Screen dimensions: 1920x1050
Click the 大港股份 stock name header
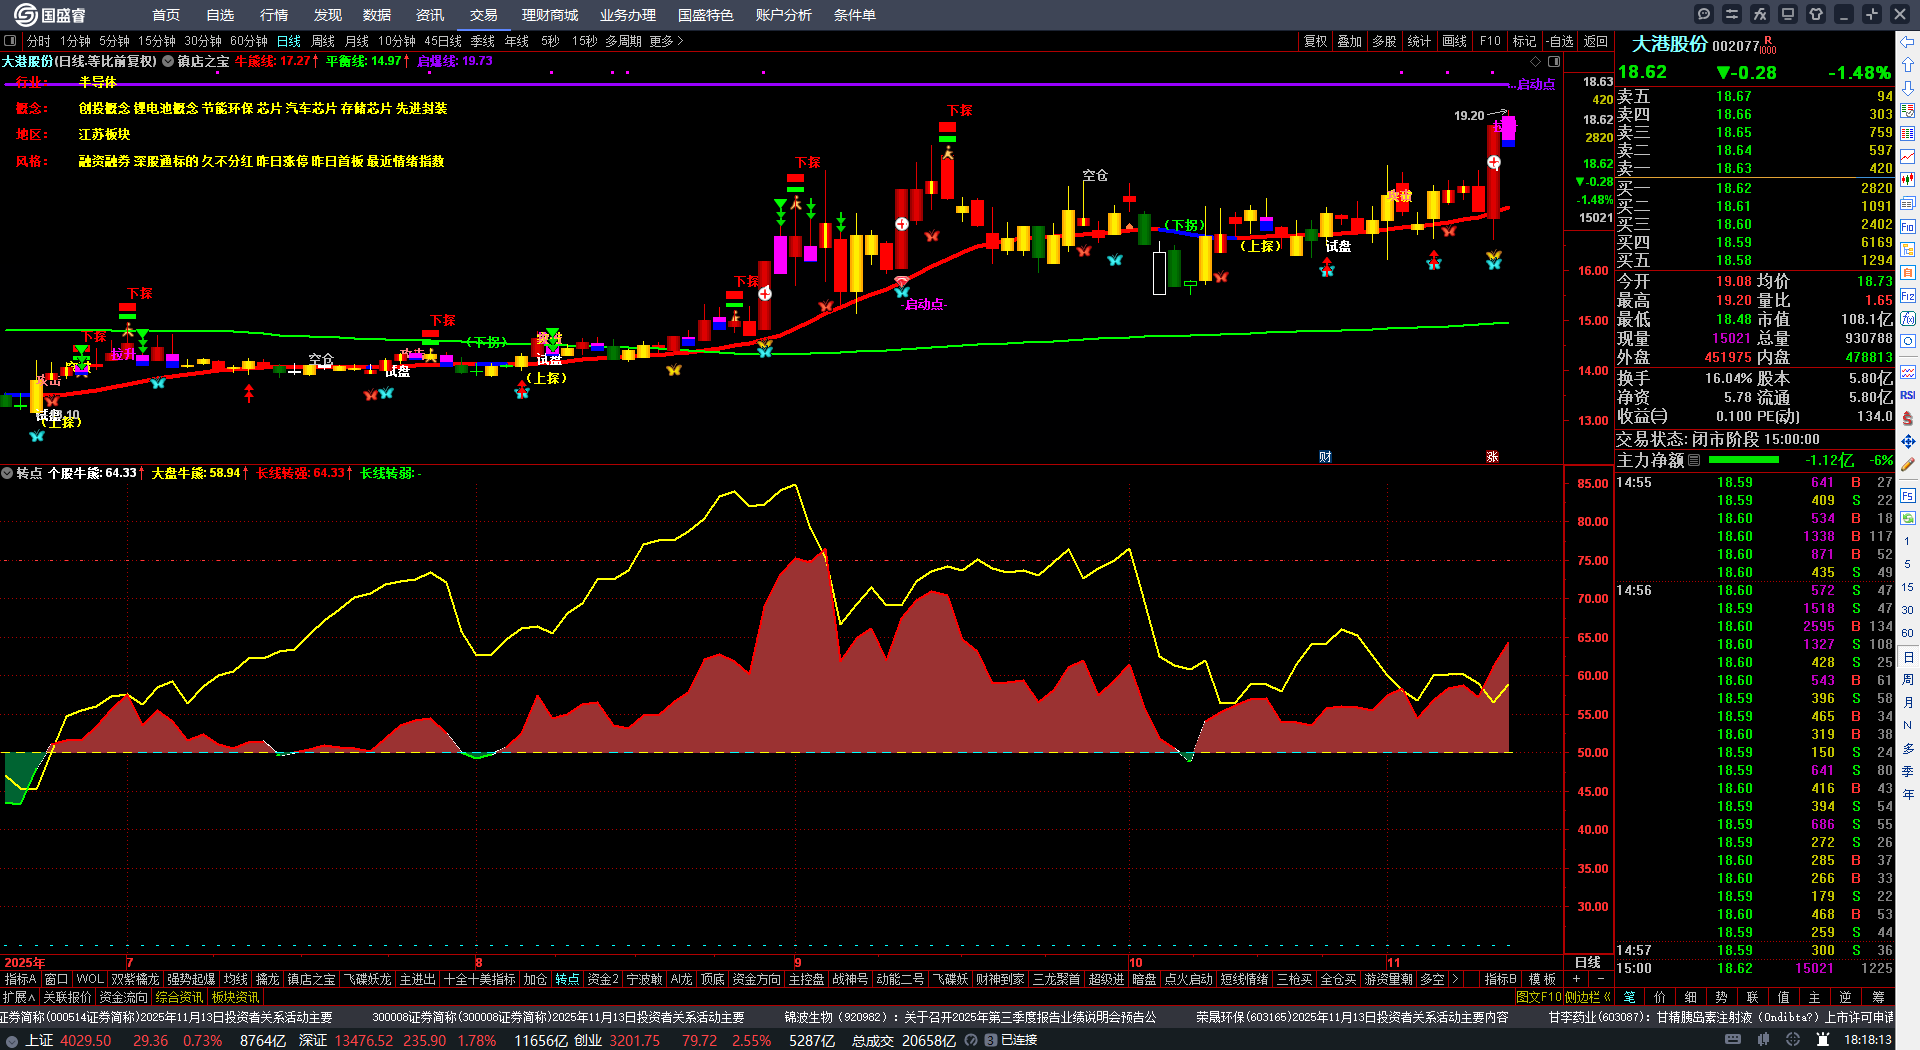1670,45
